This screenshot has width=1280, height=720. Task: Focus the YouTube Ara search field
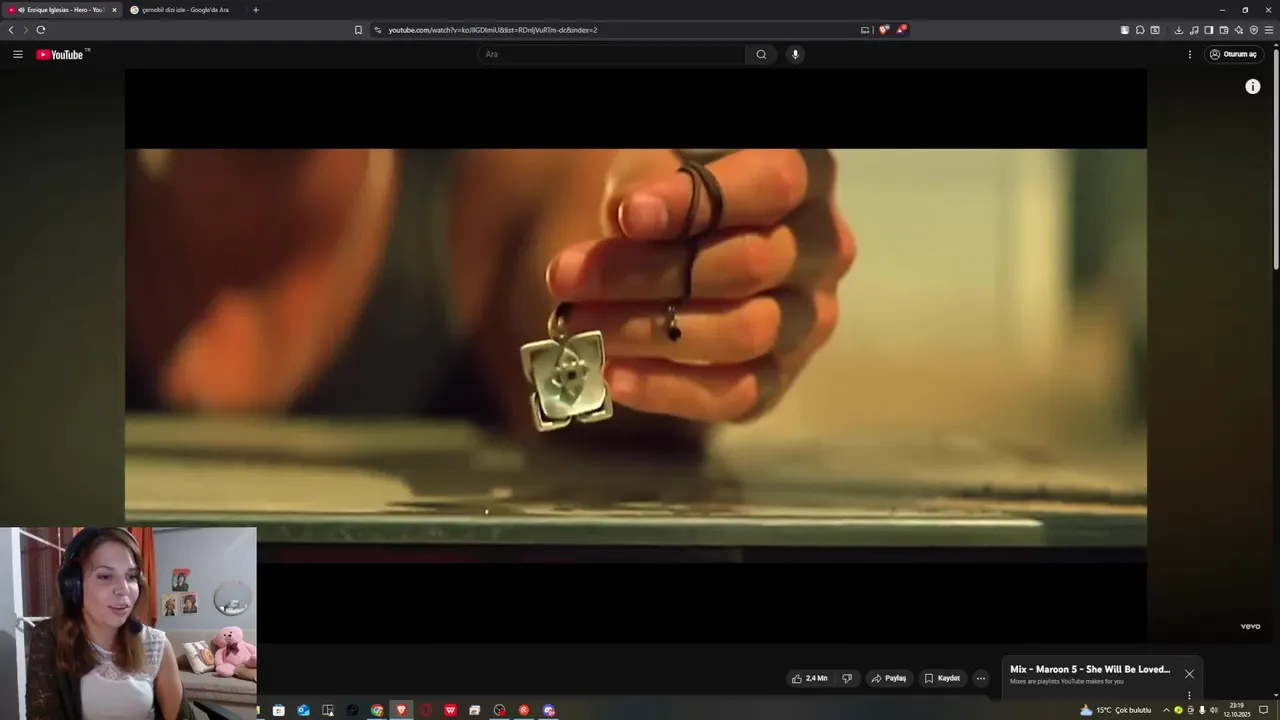tap(612, 54)
